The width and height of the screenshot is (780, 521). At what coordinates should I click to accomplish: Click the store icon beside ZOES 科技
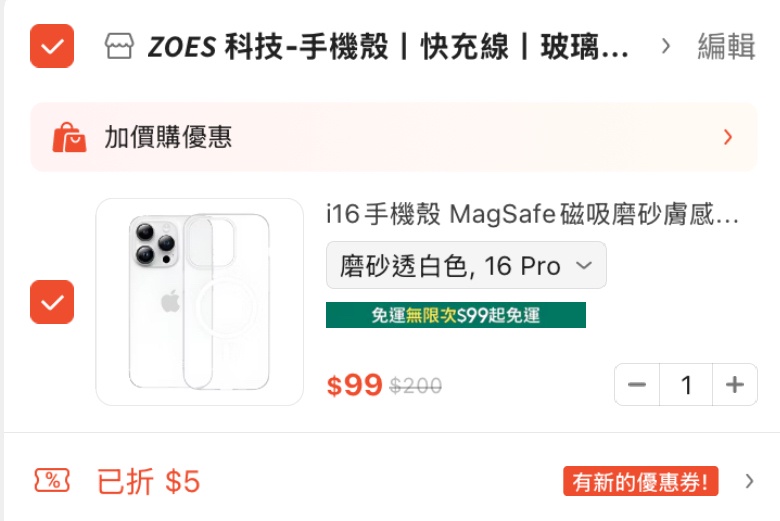(x=119, y=47)
